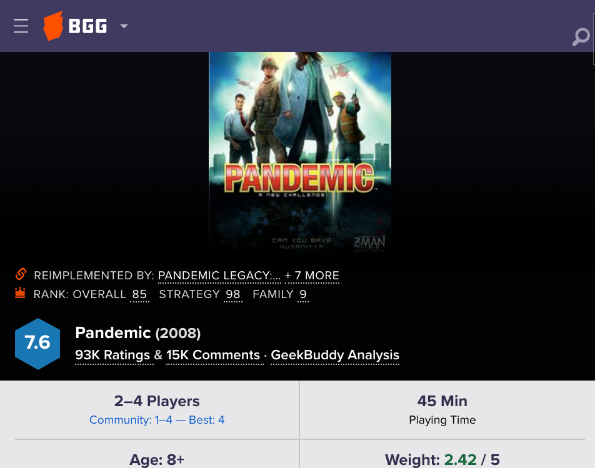Click the reimplemented-by chain link icon
Image resolution: width=595 pixels, height=468 pixels.
coord(21,274)
